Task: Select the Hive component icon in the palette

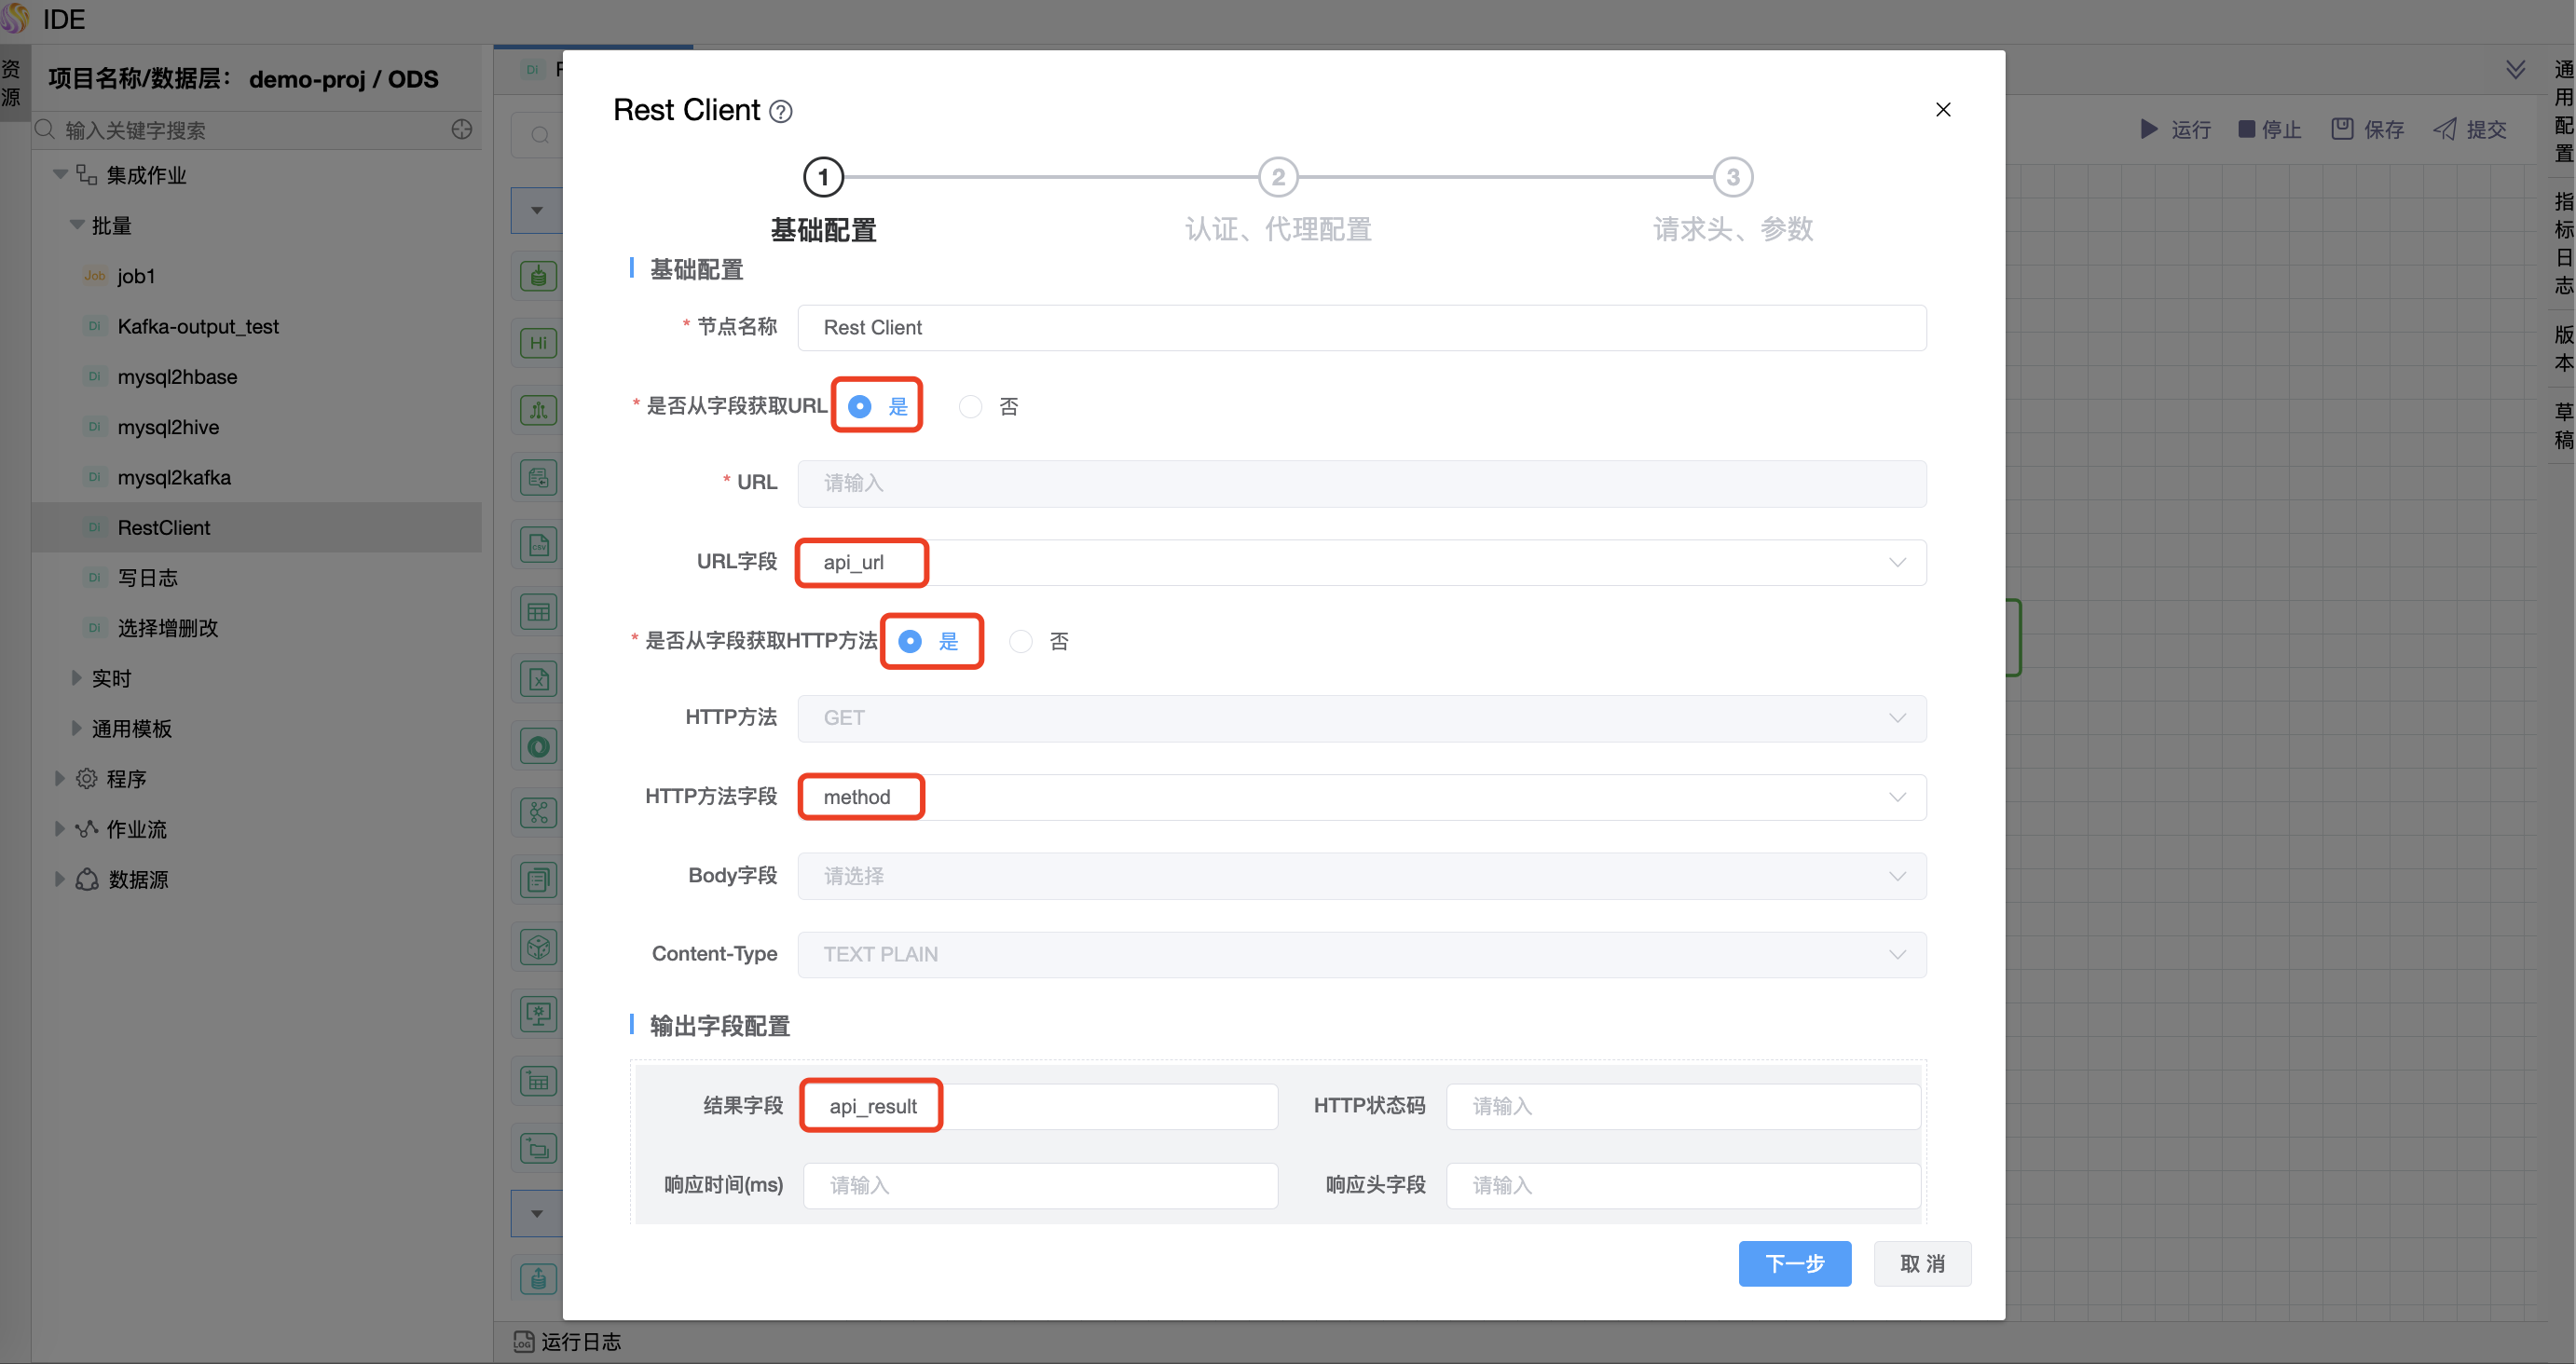Action: pyautogui.click(x=538, y=343)
